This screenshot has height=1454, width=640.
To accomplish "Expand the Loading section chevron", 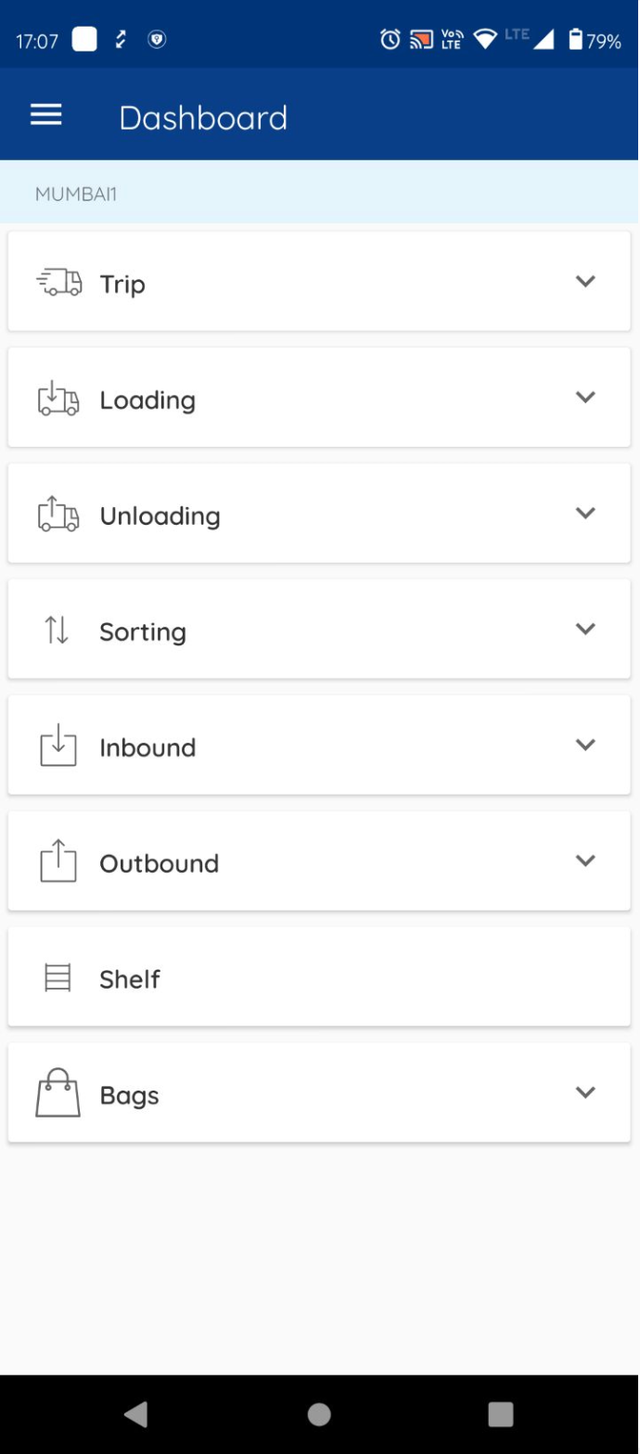I will [586, 397].
